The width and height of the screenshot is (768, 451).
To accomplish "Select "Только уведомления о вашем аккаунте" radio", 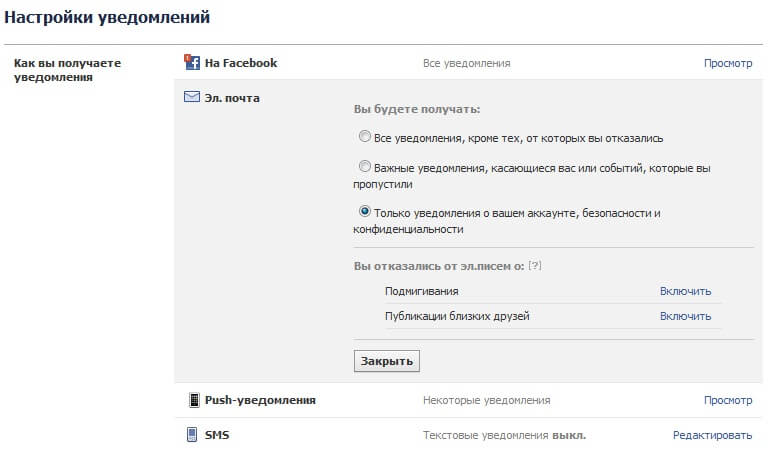I will [364, 212].
